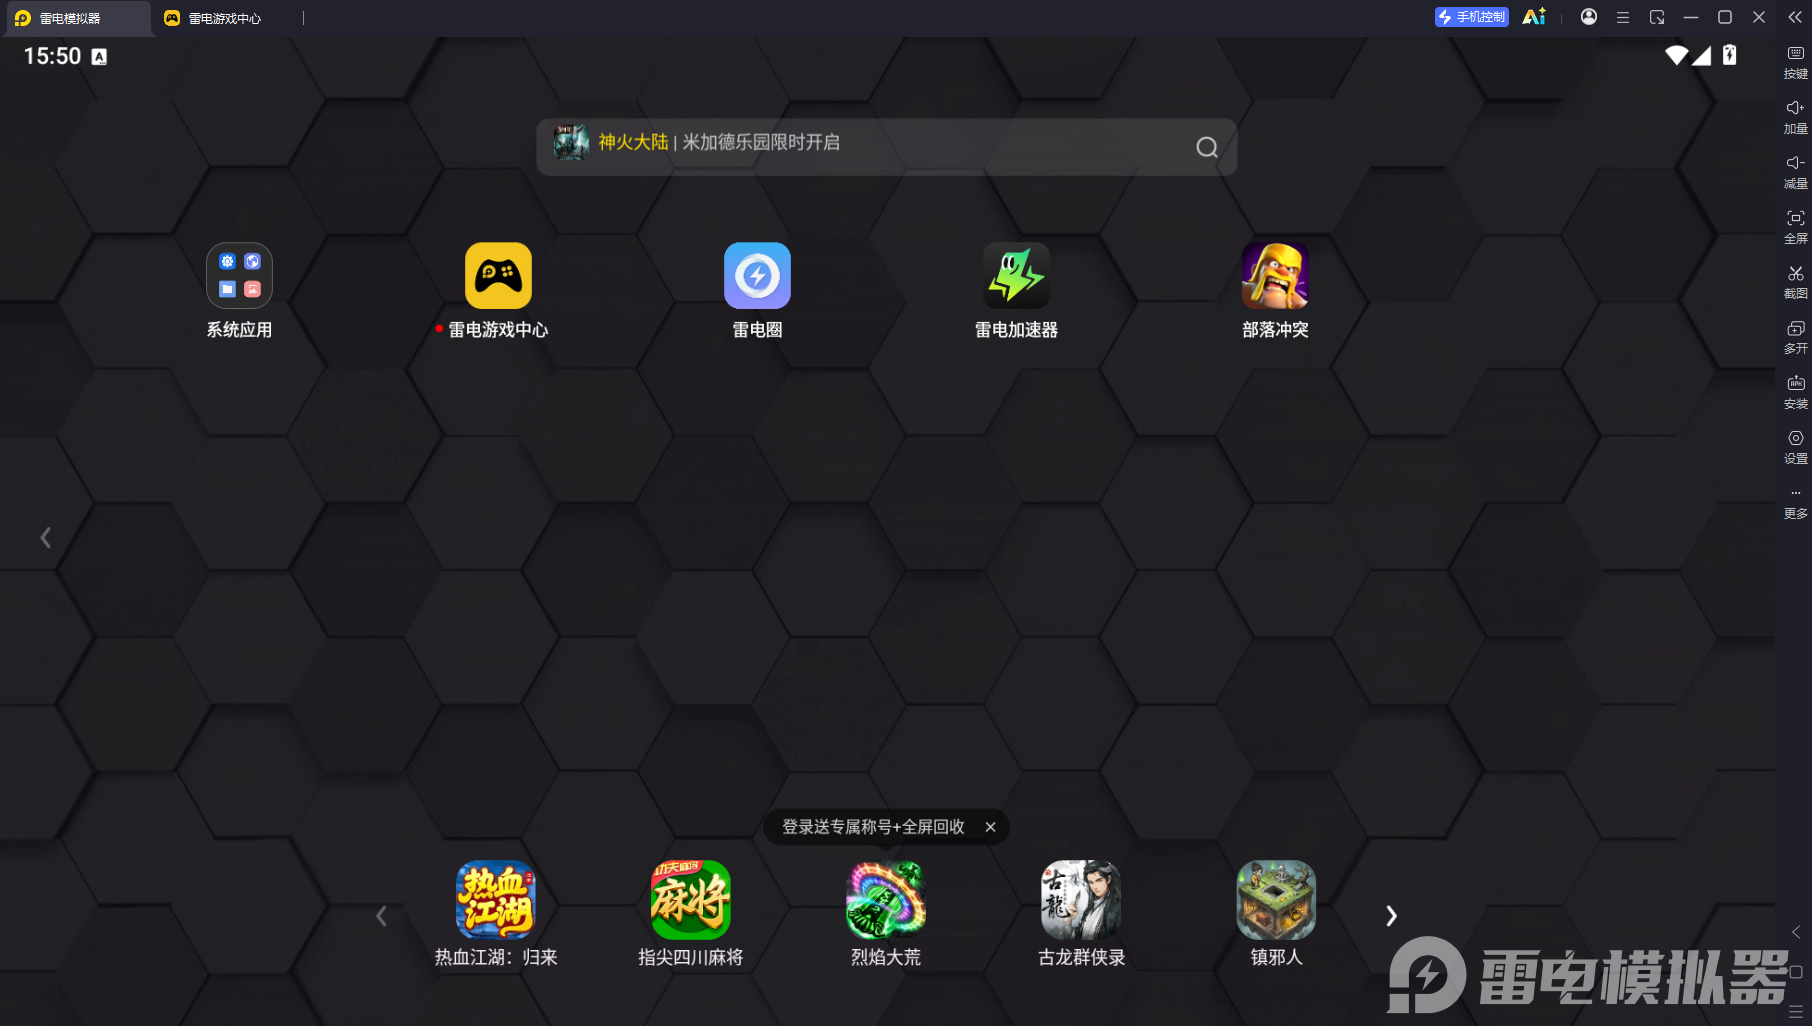The width and height of the screenshot is (1812, 1026).
Task: Open the 系统应用 folder
Action: coord(239,276)
